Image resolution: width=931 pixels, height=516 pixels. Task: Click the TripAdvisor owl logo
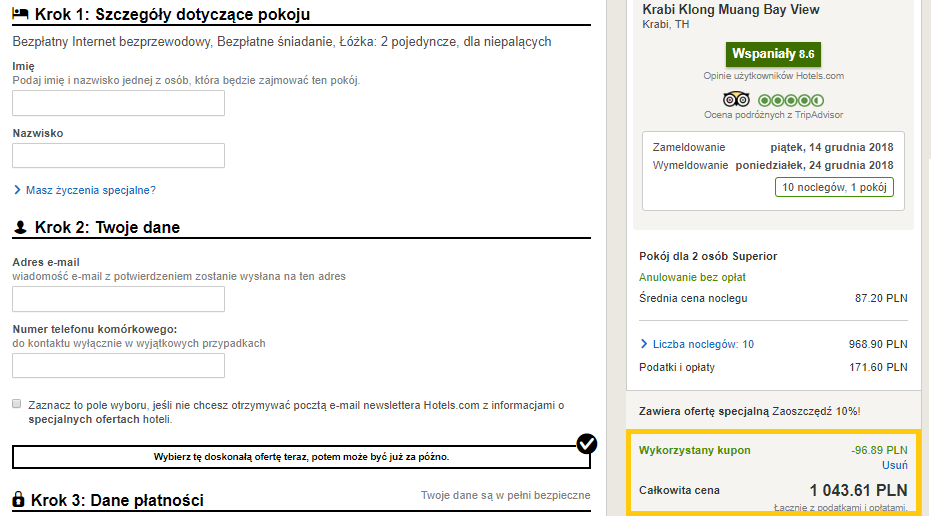click(x=736, y=99)
